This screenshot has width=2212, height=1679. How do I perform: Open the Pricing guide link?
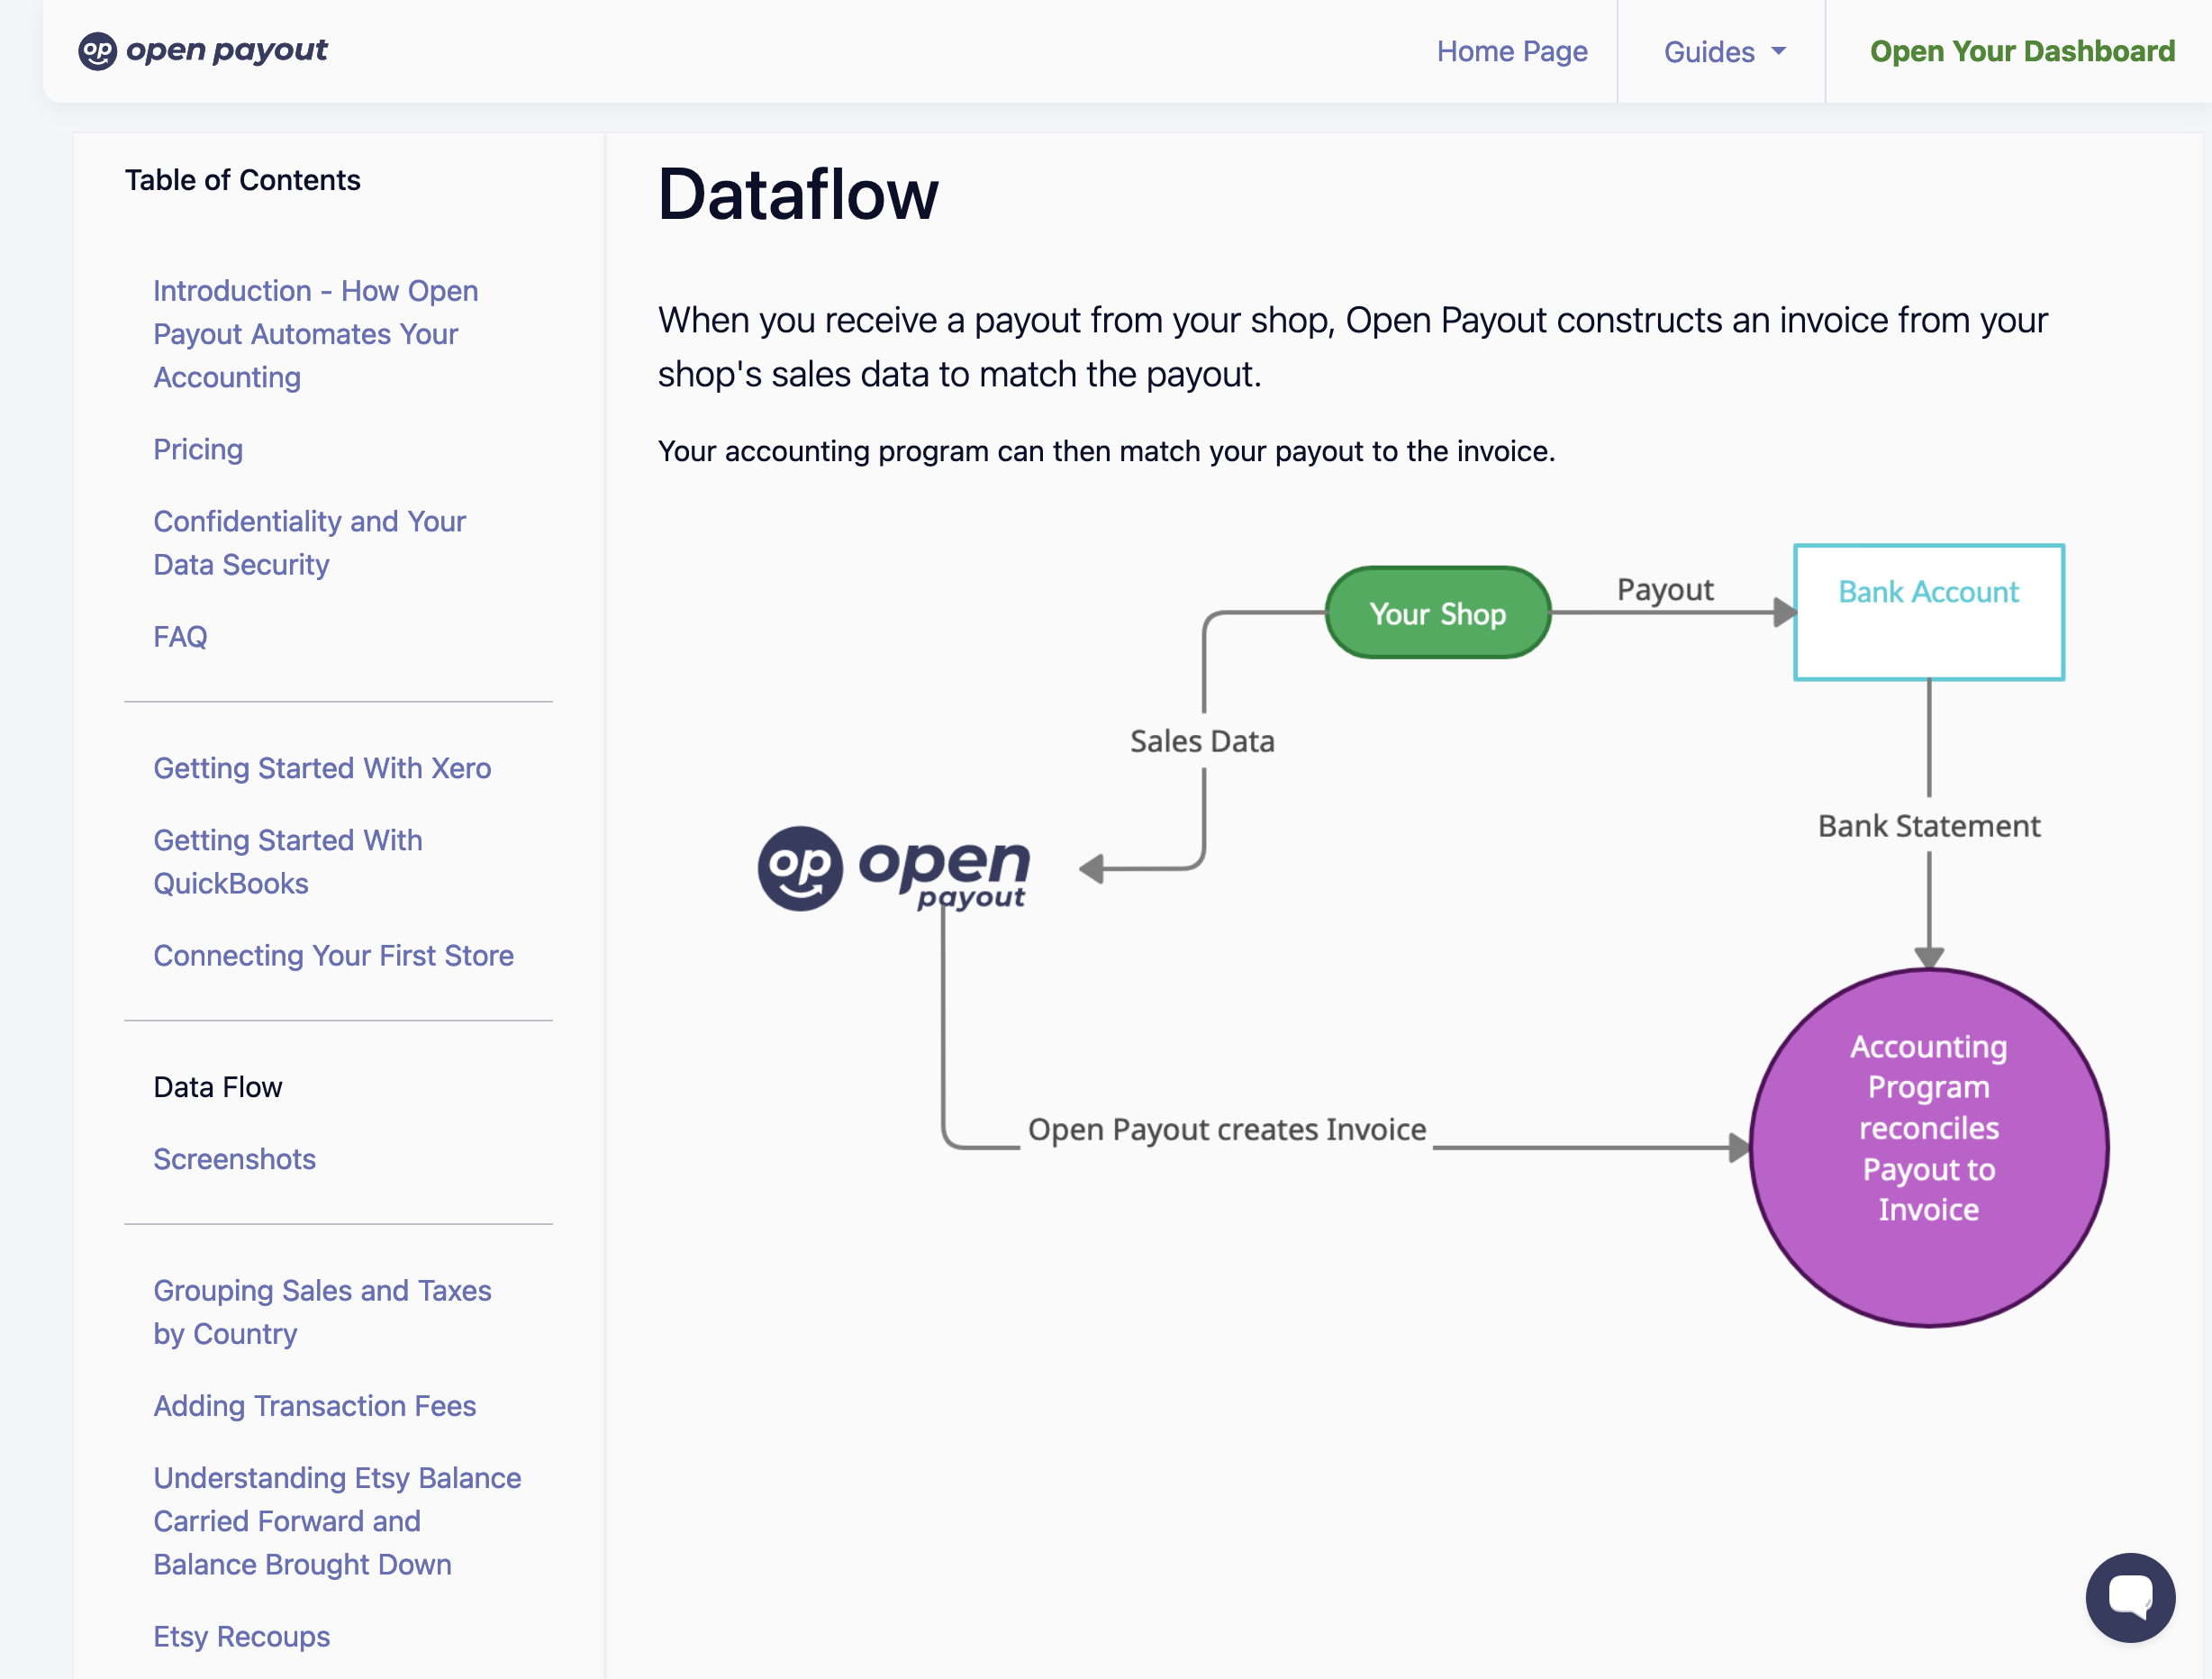[x=198, y=449]
